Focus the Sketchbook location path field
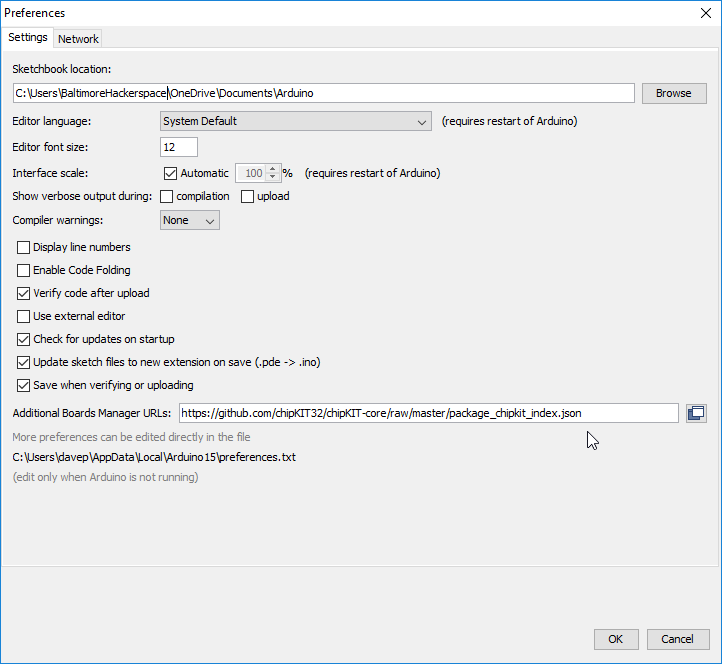This screenshot has width=722, height=664. point(324,93)
